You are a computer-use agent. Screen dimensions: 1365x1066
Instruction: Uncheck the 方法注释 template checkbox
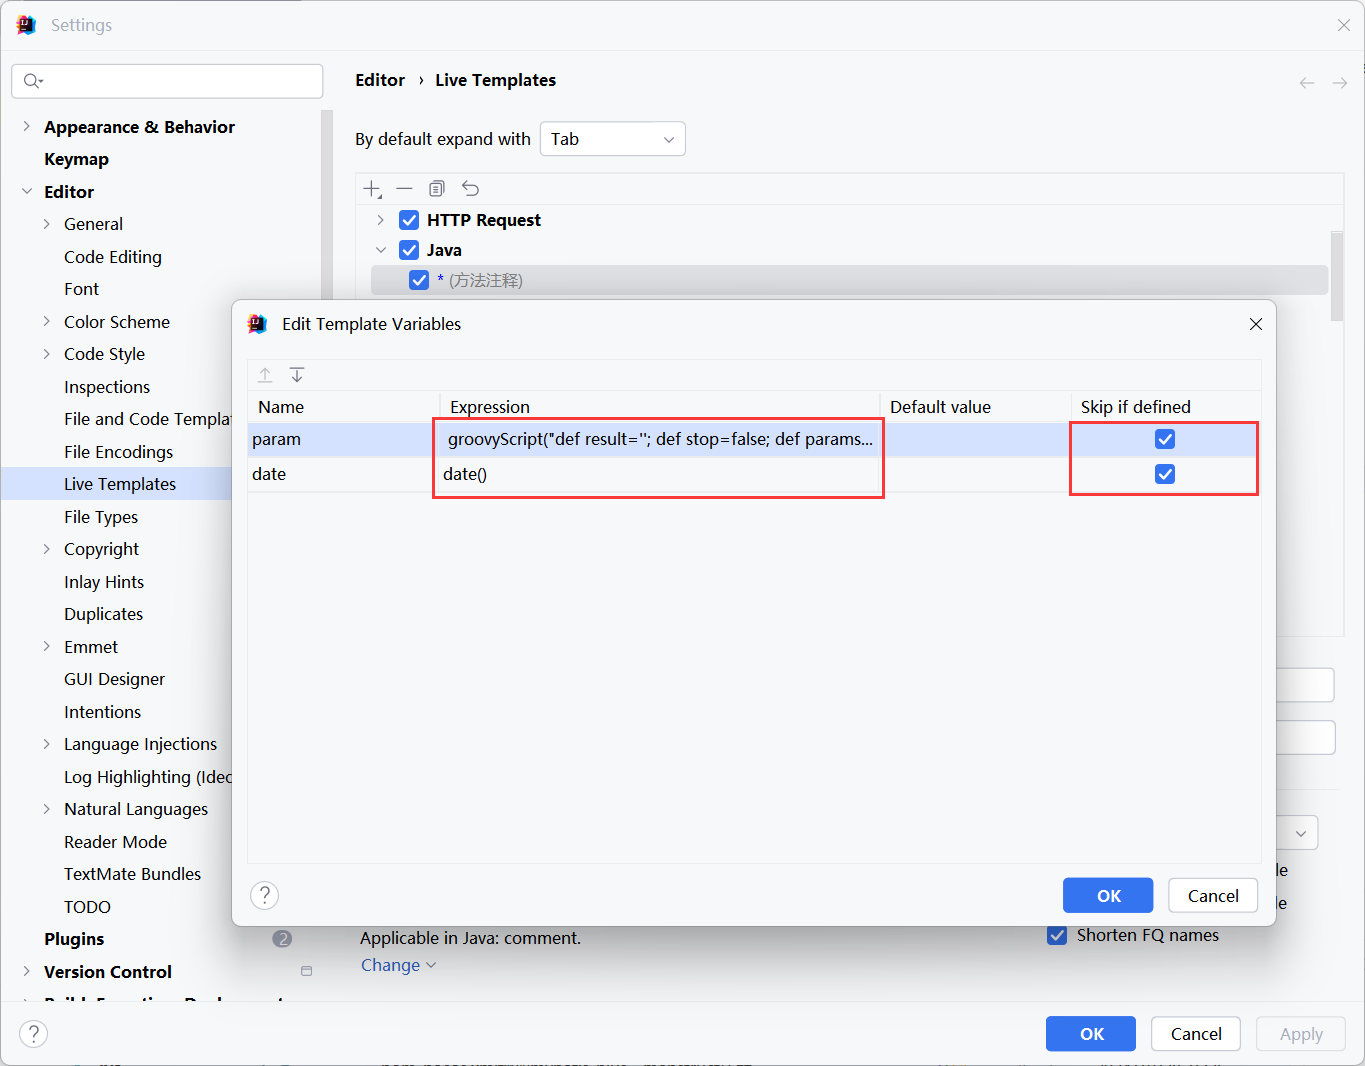pyautogui.click(x=419, y=280)
